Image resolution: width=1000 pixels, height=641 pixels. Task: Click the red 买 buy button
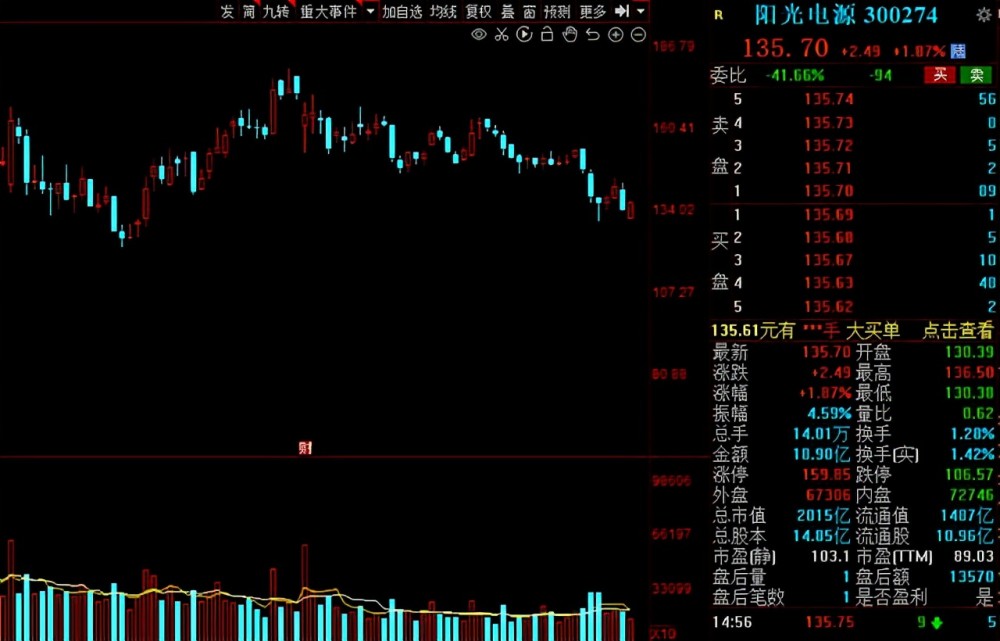click(x=940, y=75)
